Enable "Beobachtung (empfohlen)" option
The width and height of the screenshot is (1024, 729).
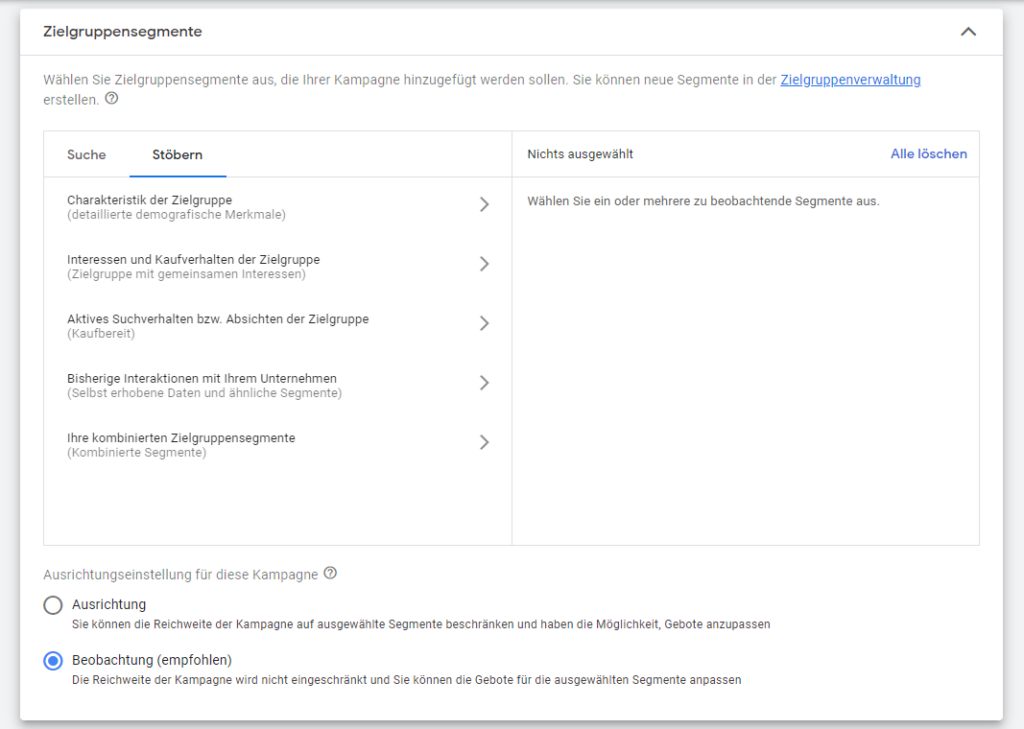pyautogui.click(x=51, y=661)
